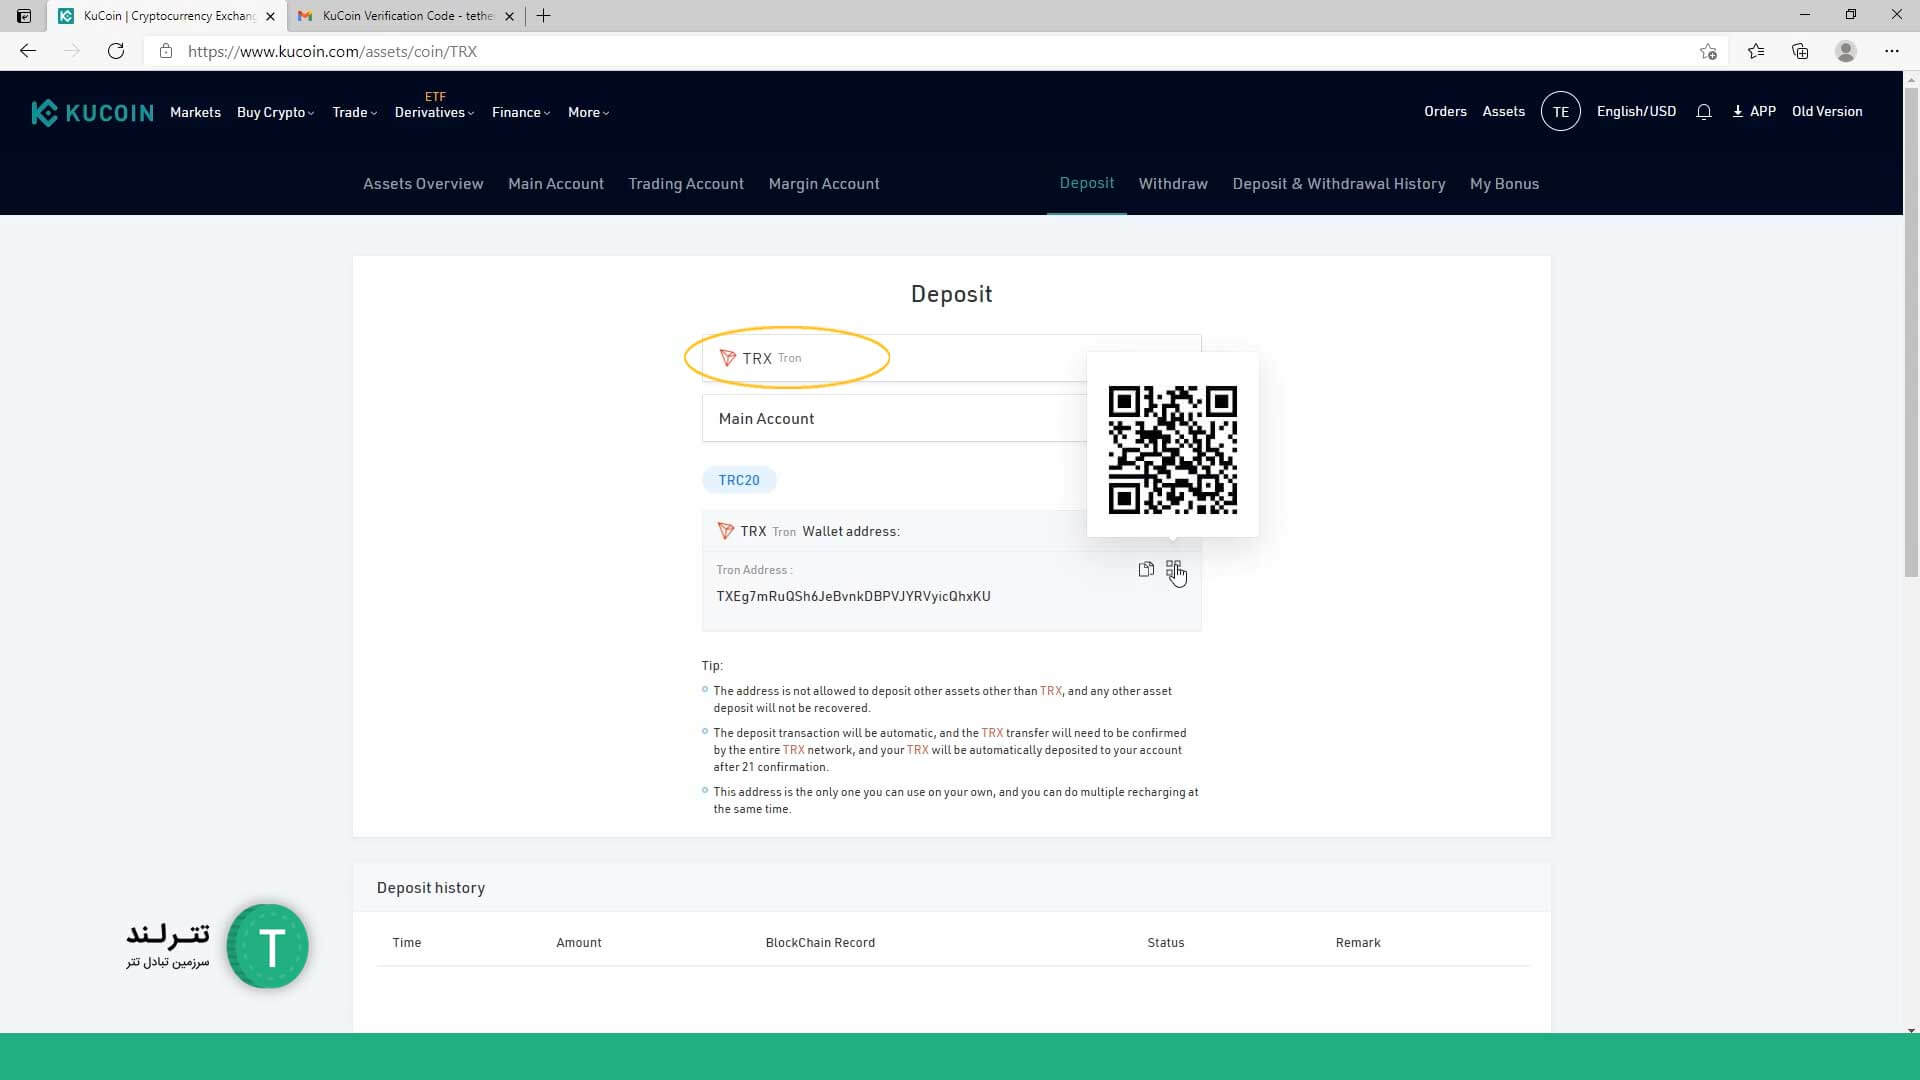Click the QR code icon next to address
Screen dimensions: 1920x1080
pyautogui.click(x=1174, y=569)
